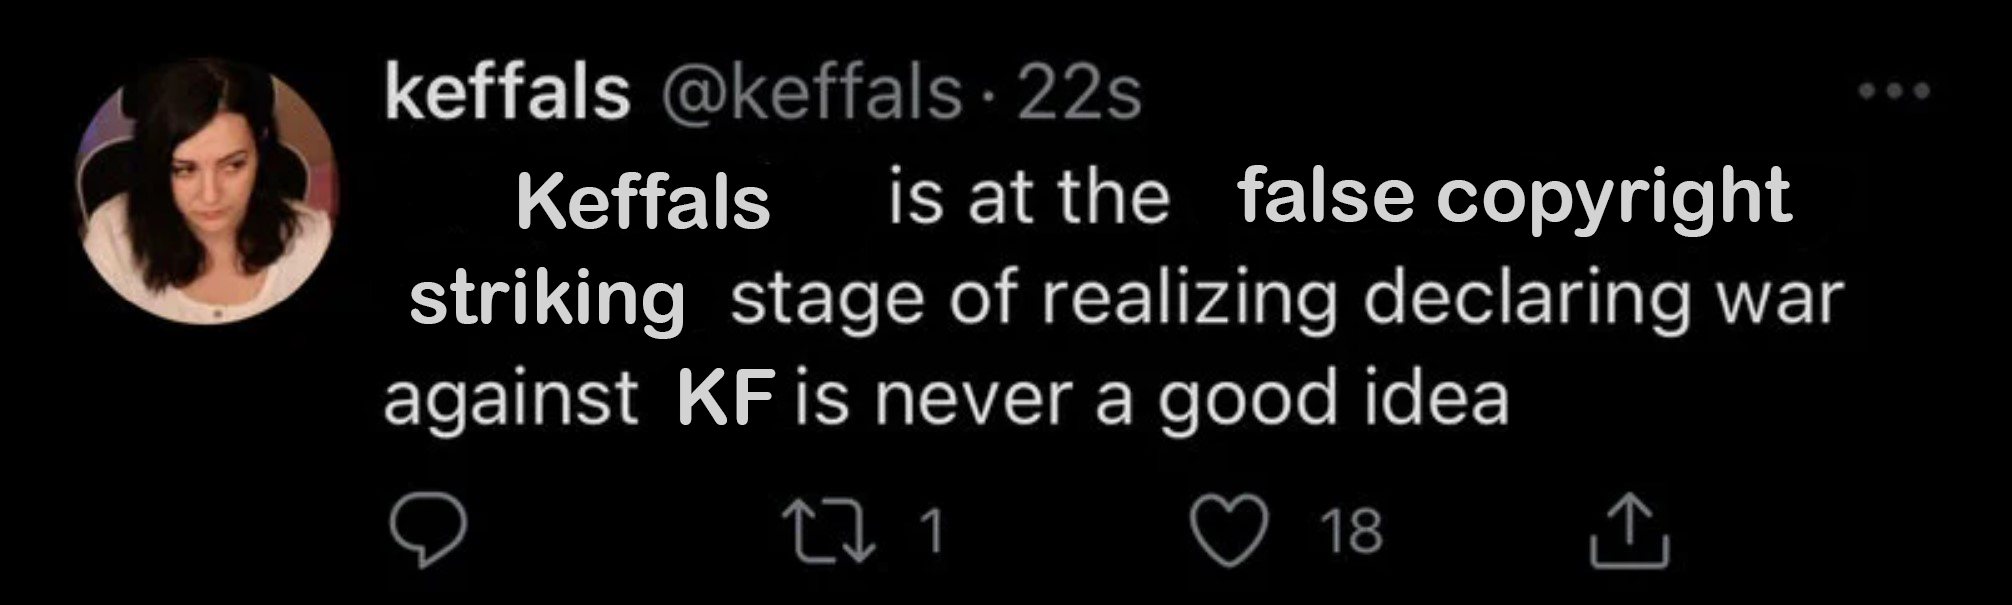Screen dimensions: 2012x605
Task: Click the reply speech bubble icon
Action: pyautogui.click(x=427, y=533)
